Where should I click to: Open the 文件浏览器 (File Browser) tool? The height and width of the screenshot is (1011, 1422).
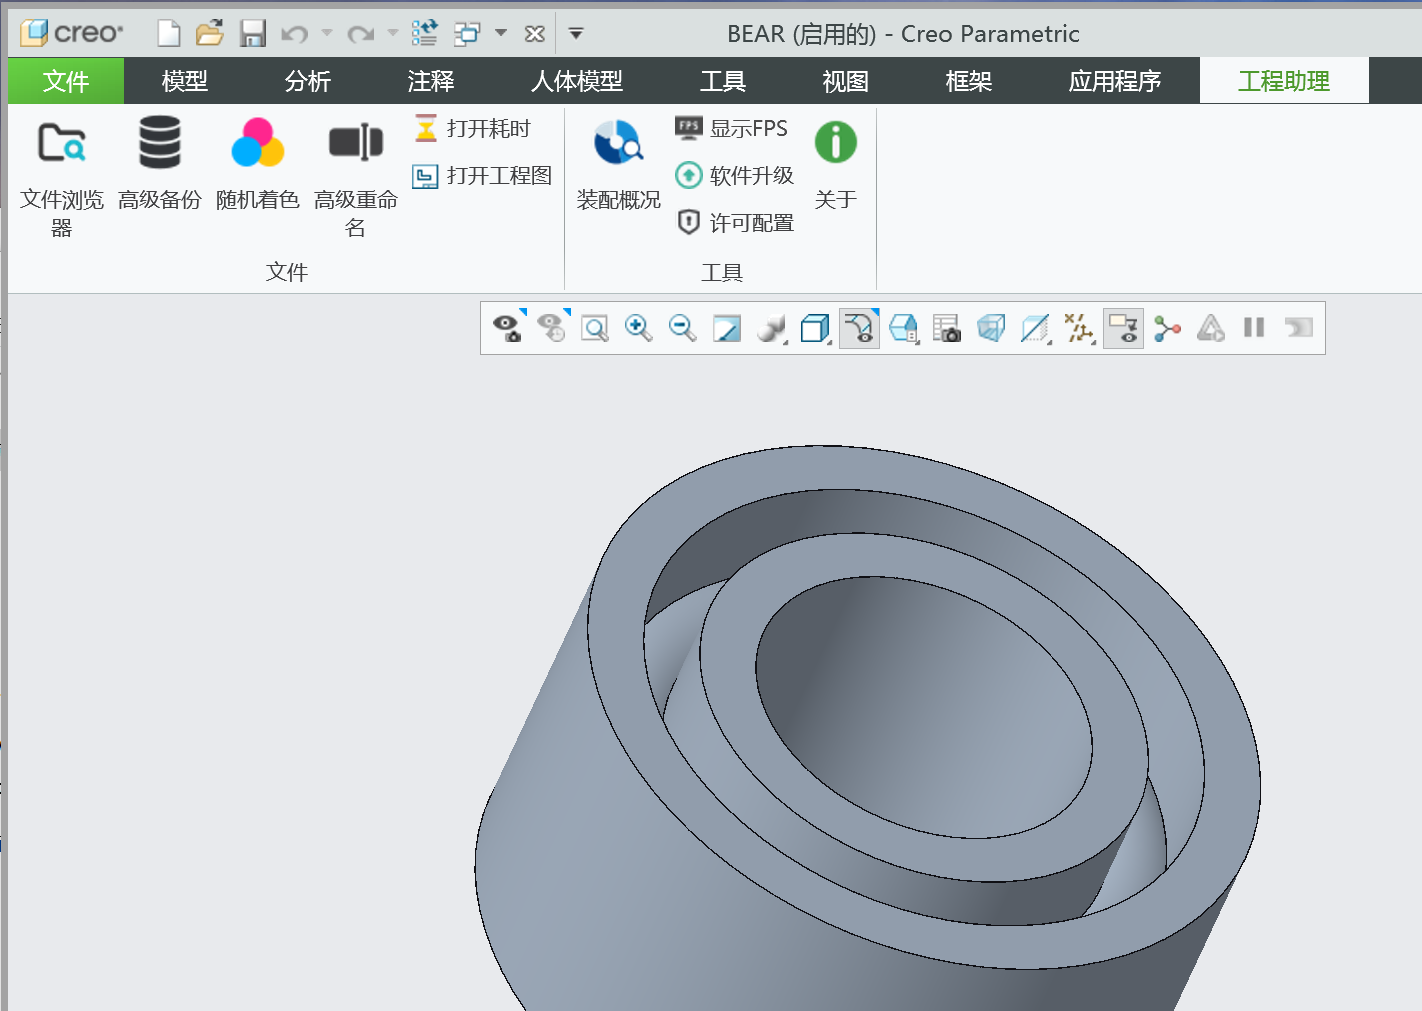[62, 170]
